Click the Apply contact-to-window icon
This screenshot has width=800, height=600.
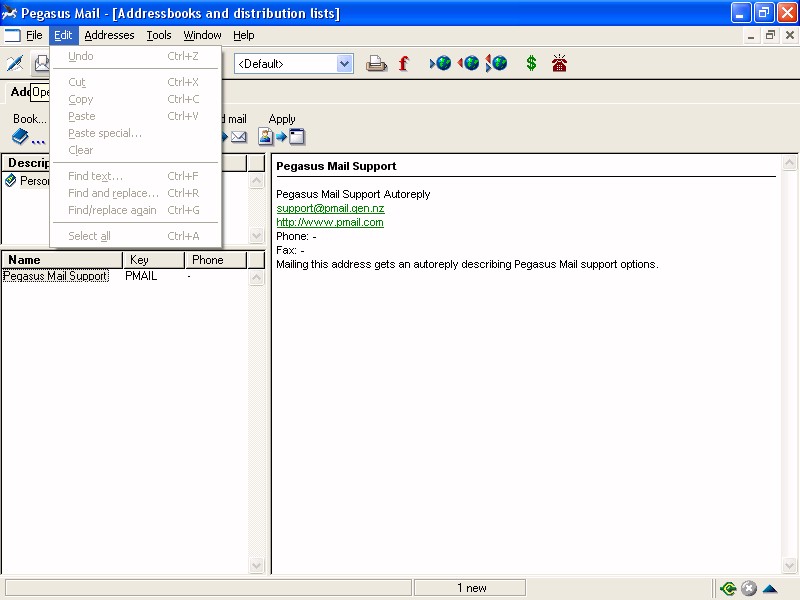pyautogui.click(x=282, y=137)
